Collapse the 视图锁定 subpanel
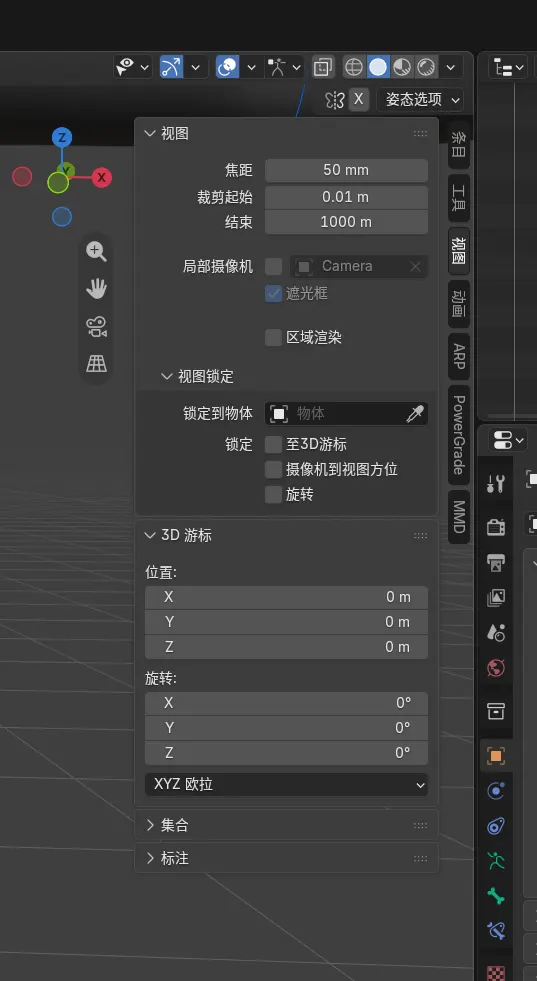Image resolution: width=537 pixels, height=981 pixels. (166, 377)
